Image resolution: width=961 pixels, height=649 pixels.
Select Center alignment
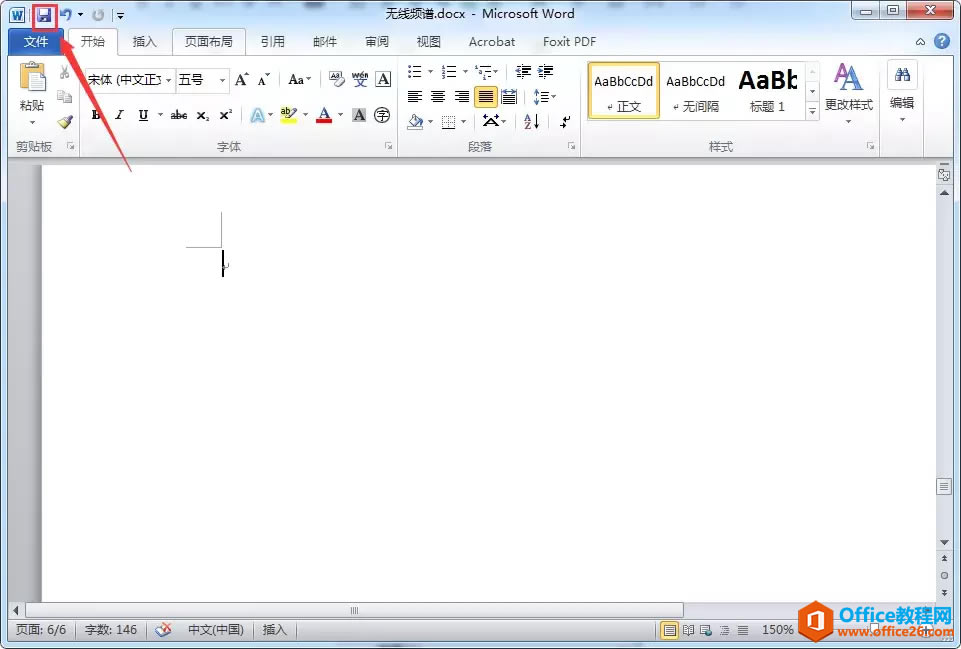438,97
